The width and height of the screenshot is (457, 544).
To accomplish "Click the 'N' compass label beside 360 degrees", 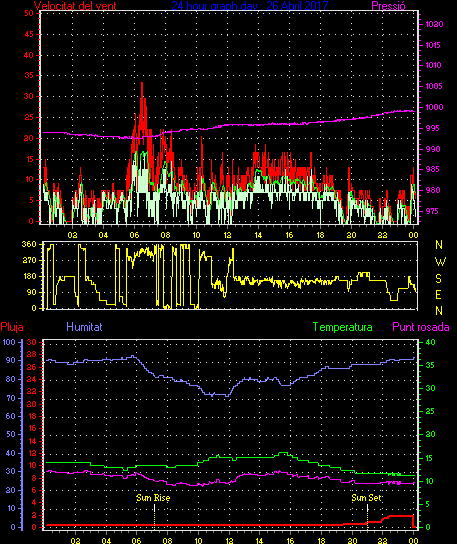I will (x=439, y=245).
